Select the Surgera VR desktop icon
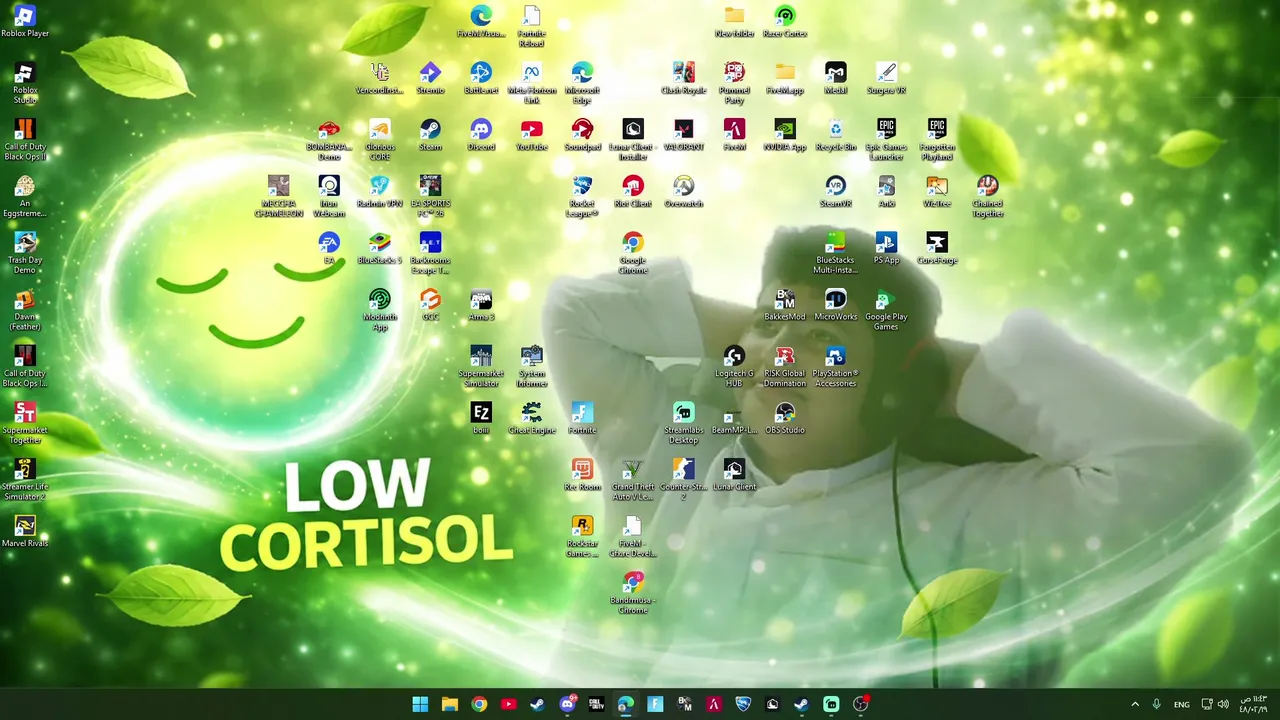 click(x=886, y=78)
